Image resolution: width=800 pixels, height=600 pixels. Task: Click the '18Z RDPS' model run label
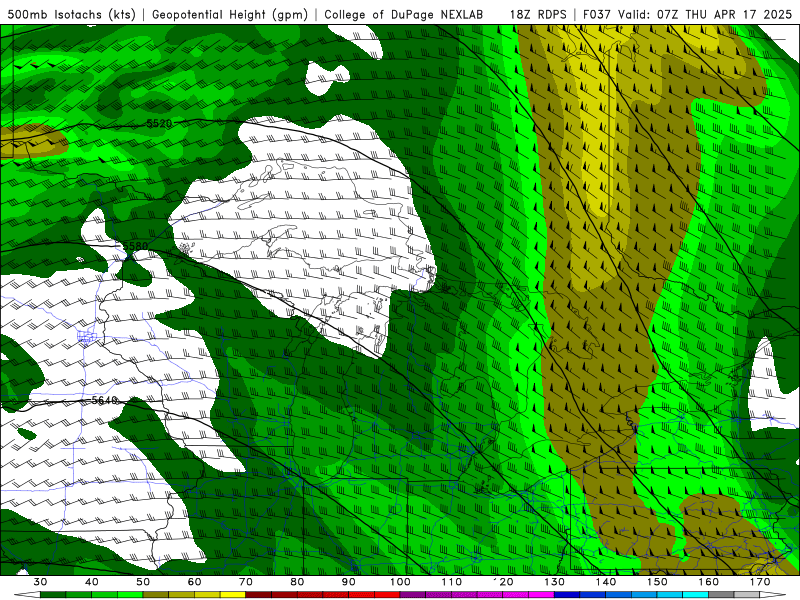[x=538, y=14]
